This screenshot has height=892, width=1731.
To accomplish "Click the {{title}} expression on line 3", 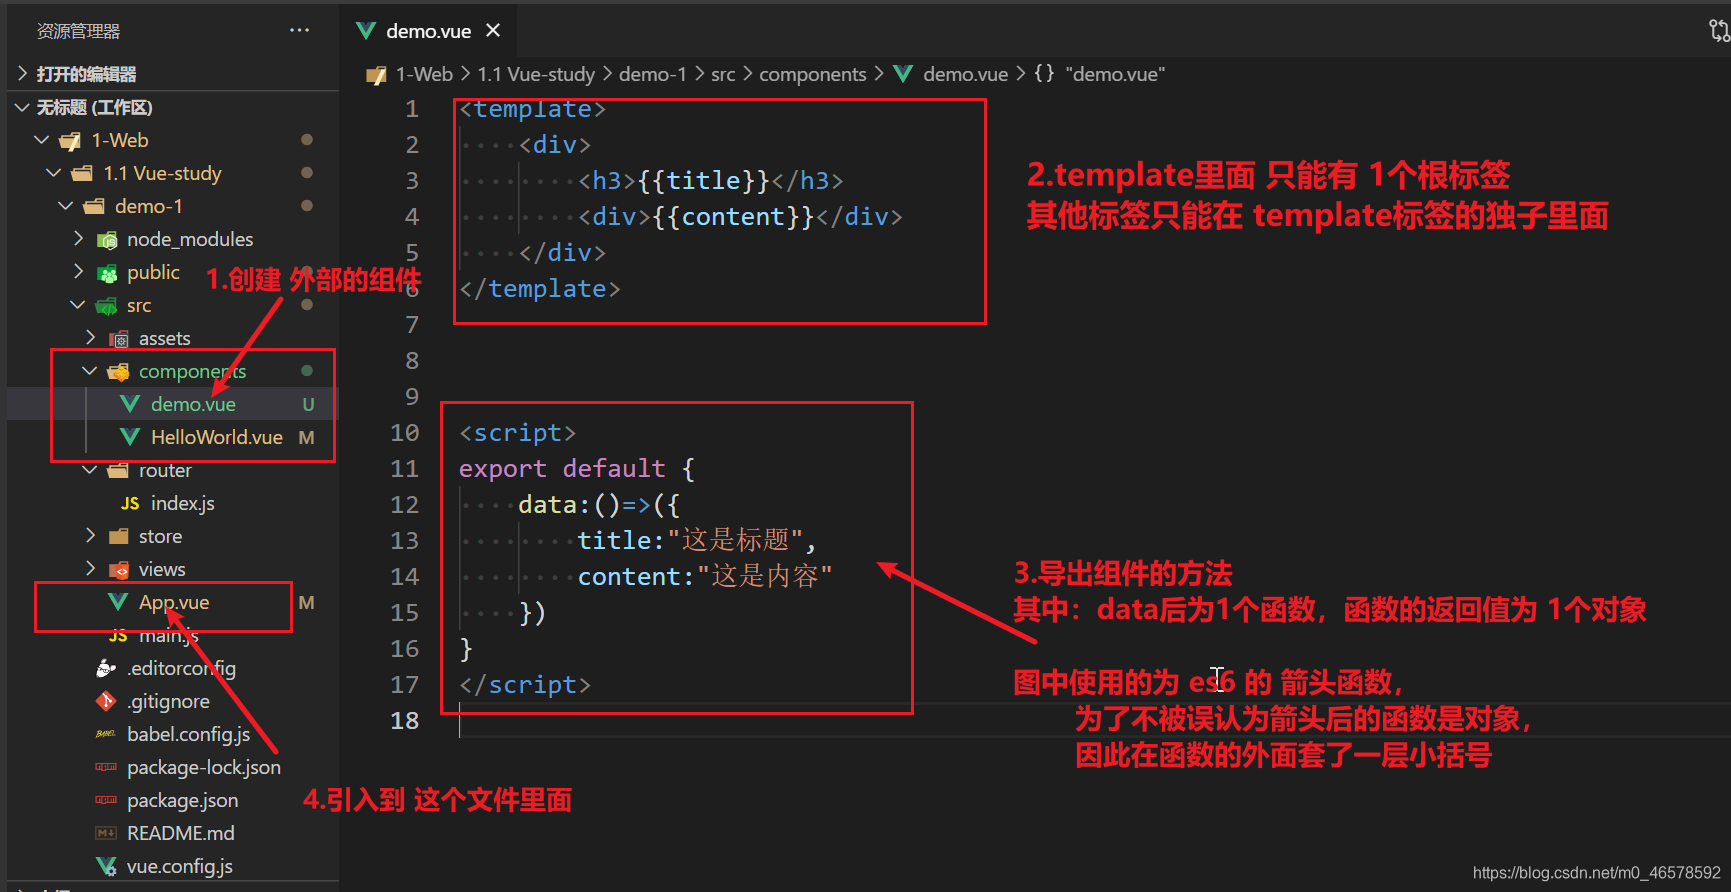I will tap(704, 180).
